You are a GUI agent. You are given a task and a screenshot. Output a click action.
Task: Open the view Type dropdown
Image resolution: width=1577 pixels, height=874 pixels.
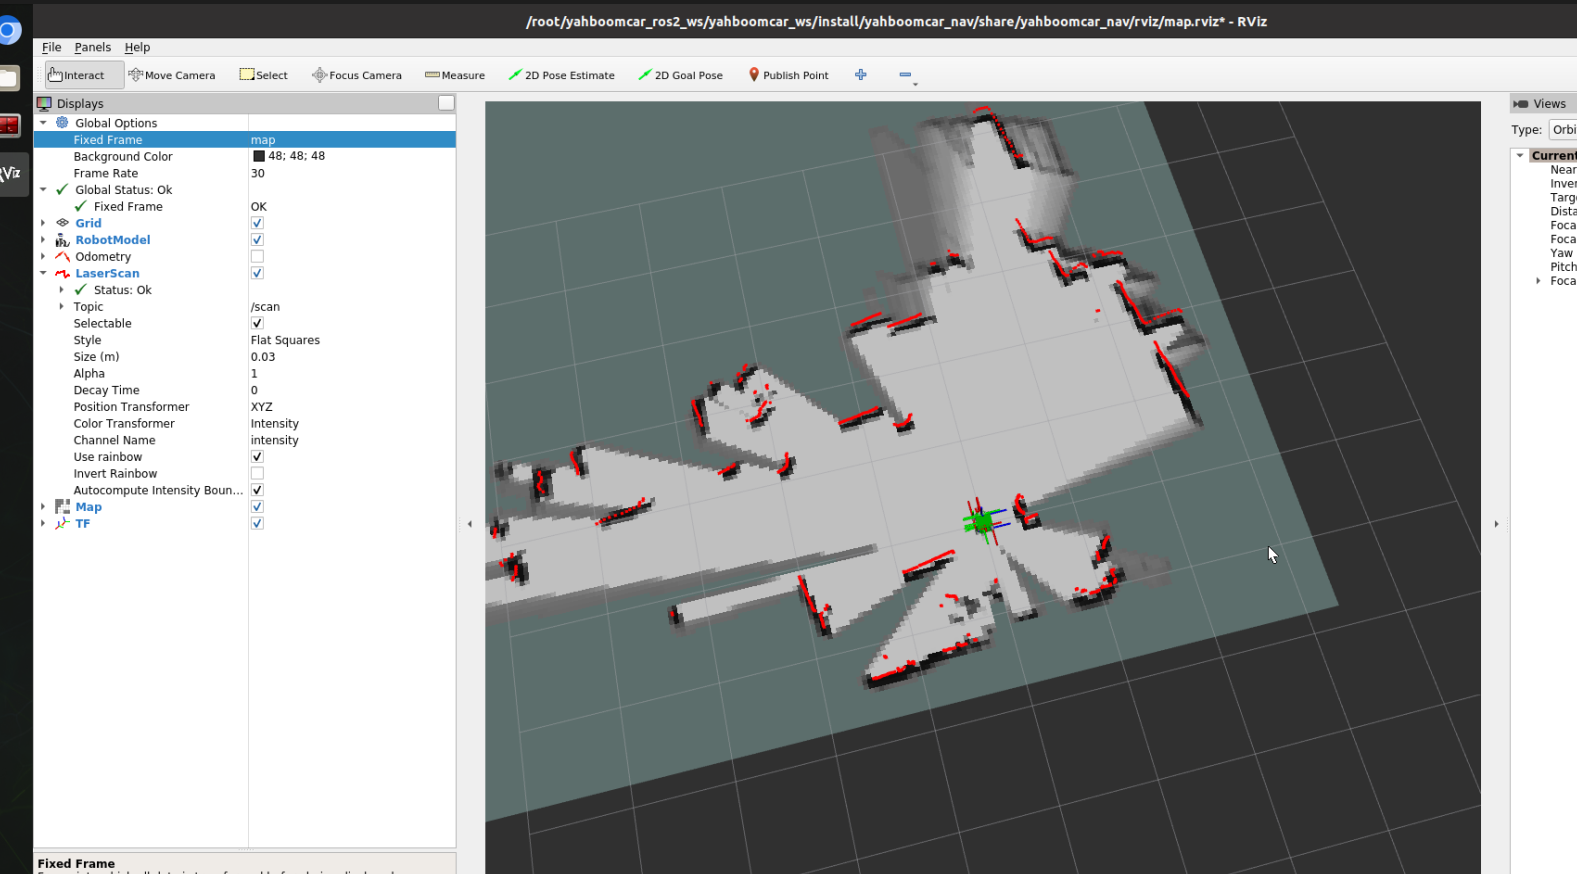pos(1563,130)
